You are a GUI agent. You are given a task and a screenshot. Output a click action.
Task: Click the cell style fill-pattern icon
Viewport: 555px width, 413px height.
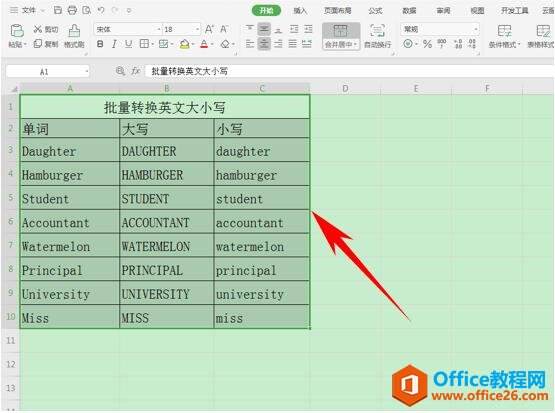click(x=164, y=44)
